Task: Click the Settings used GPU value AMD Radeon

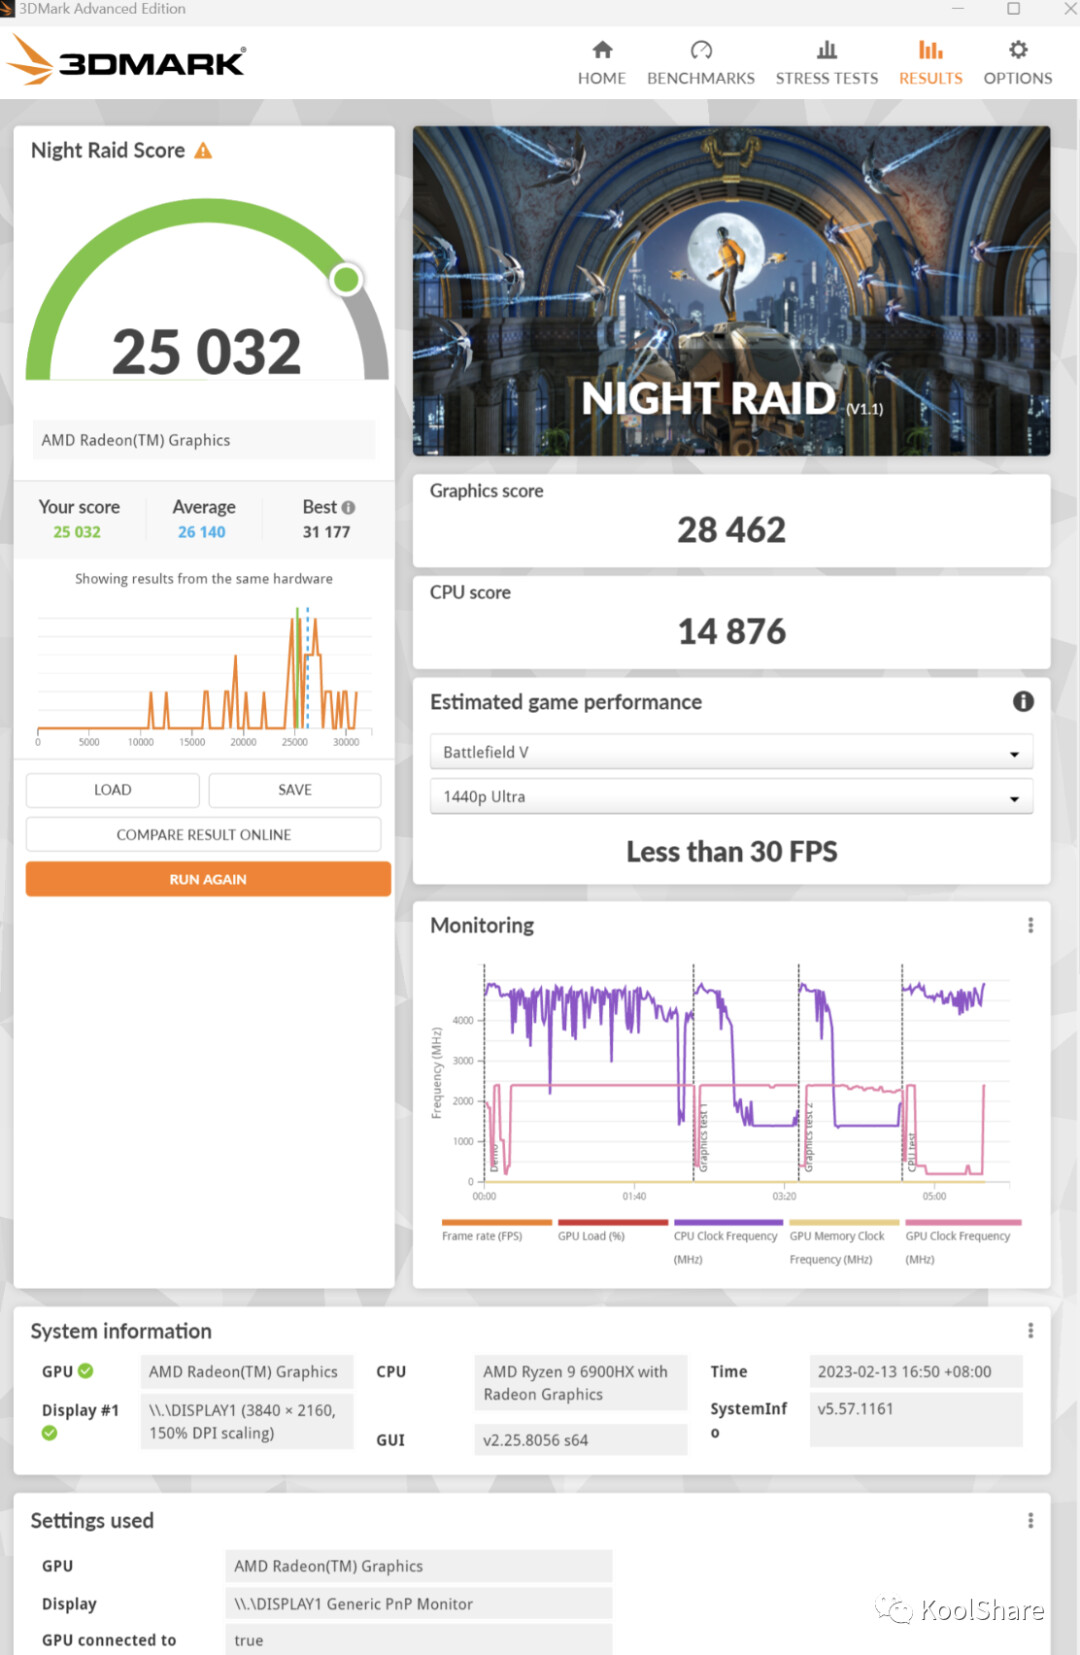Action: tap(419, 1566)
